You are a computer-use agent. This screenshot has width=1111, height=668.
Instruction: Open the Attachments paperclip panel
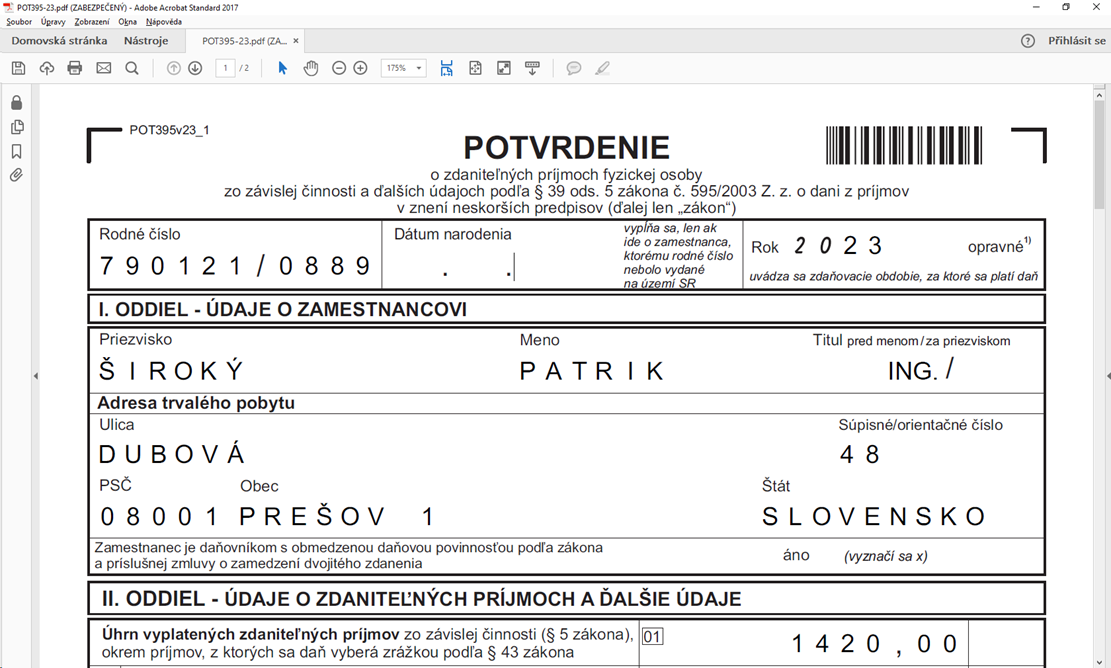coord(16,176)
